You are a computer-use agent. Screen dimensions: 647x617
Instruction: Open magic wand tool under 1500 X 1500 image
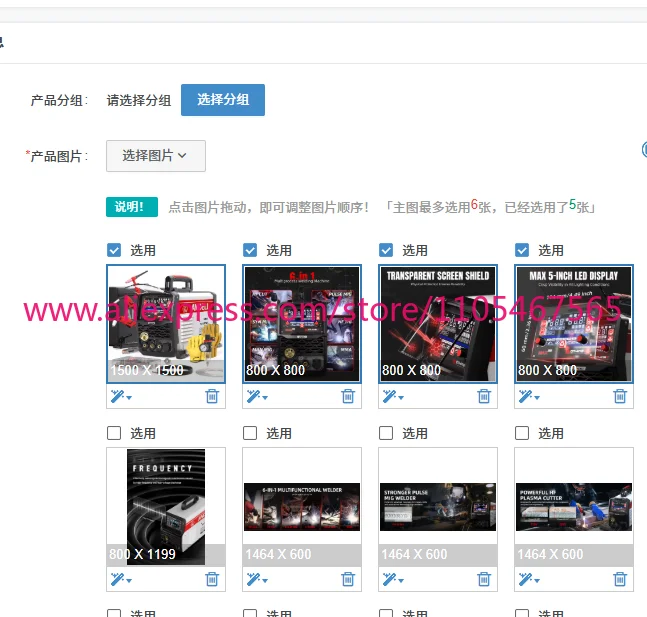pyautogui.click(x=121, y=396)
